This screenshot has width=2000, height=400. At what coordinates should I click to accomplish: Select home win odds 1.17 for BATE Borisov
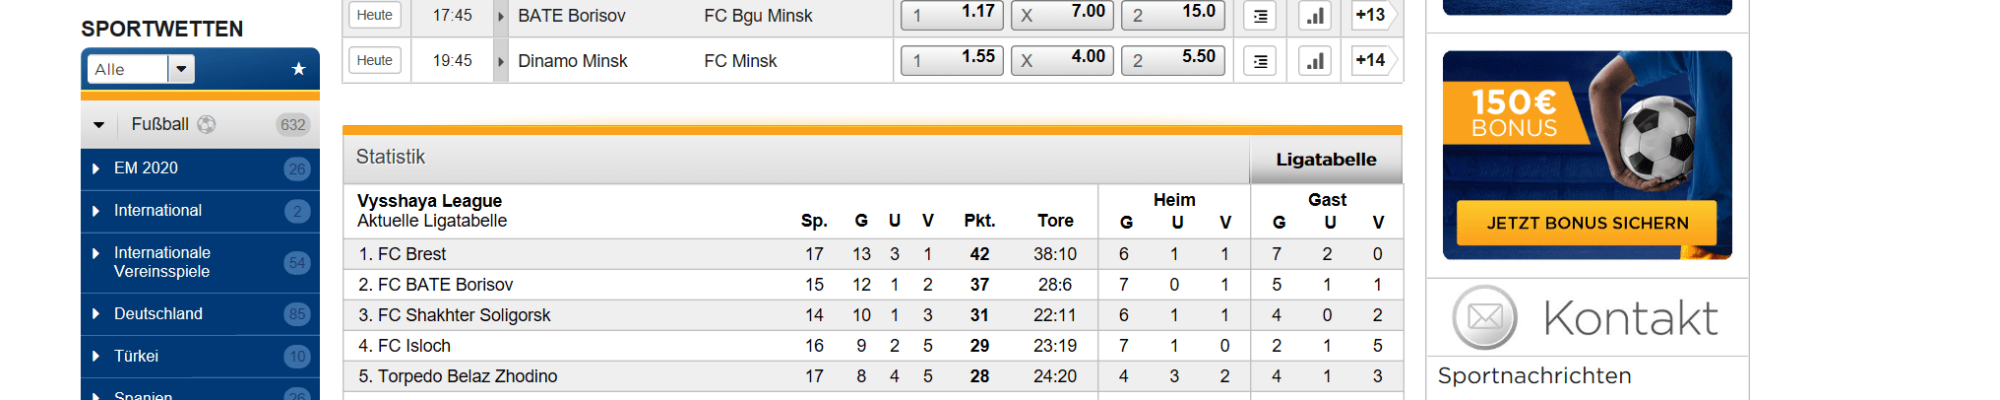pos(952,15)
